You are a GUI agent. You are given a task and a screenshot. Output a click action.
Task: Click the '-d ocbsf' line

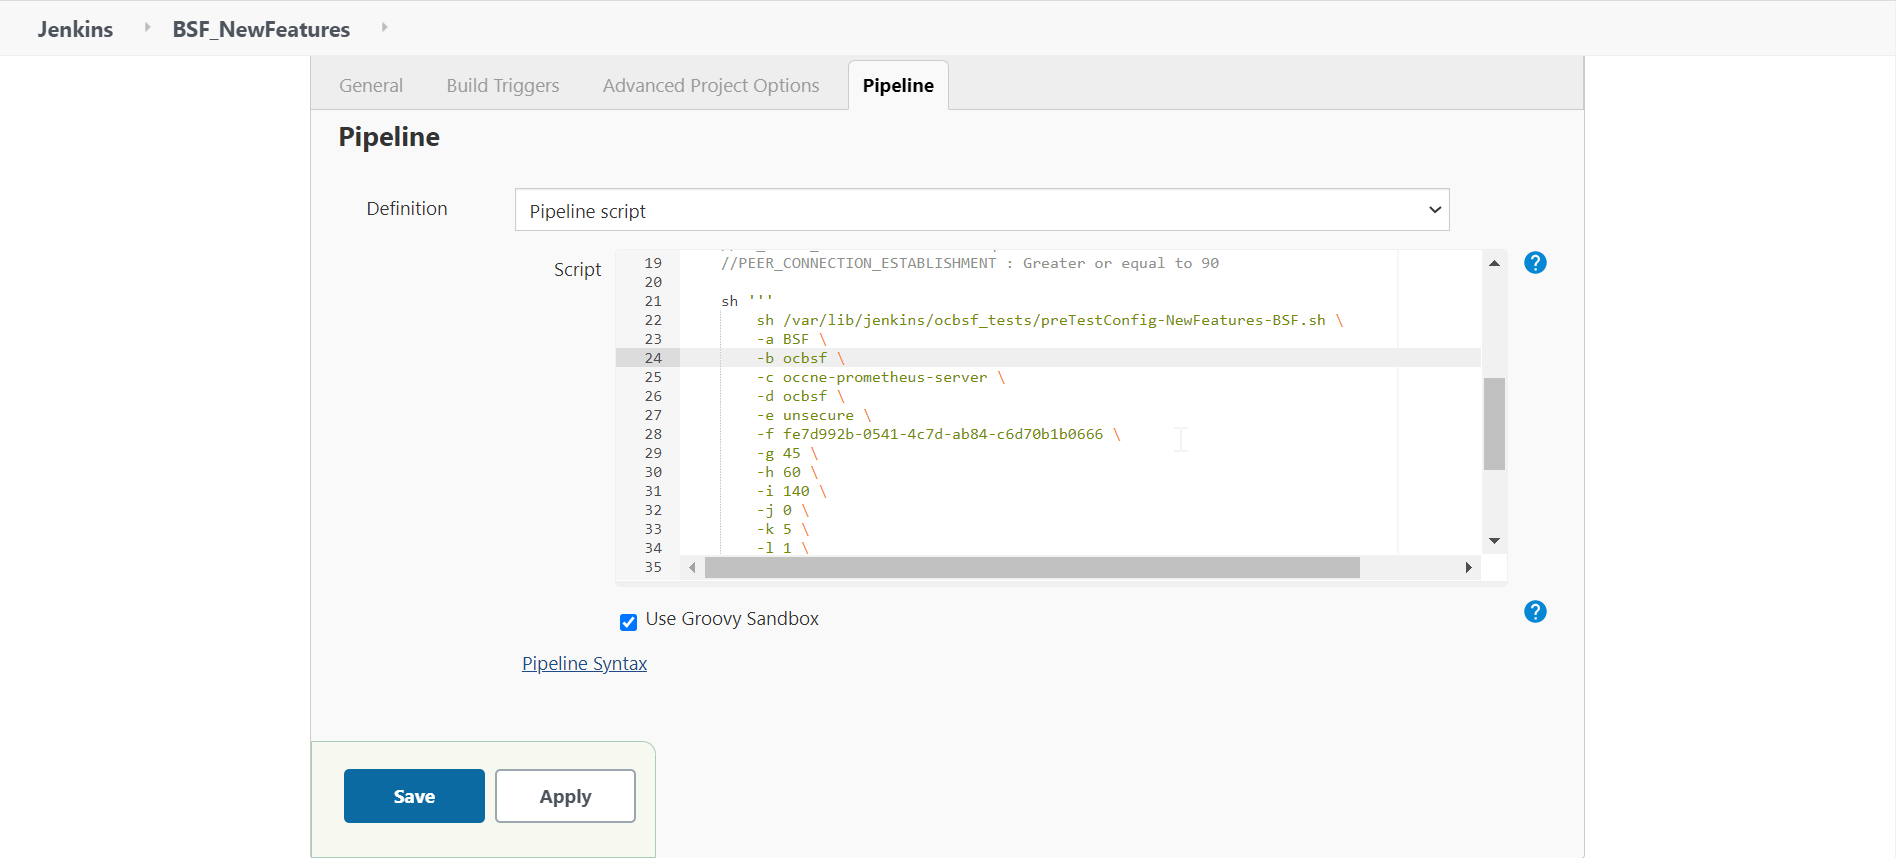tap(801, 396)
